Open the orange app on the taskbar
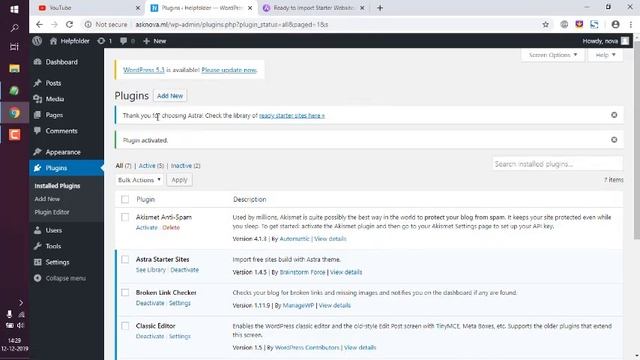The width and height of the screenshot is (640, 360). [14, 135]
